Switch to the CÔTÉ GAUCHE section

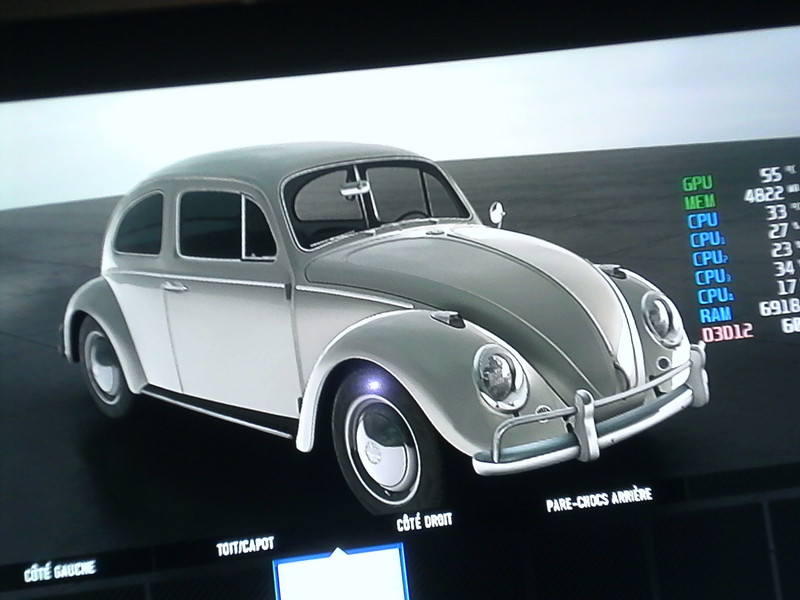tap(60, 570)
